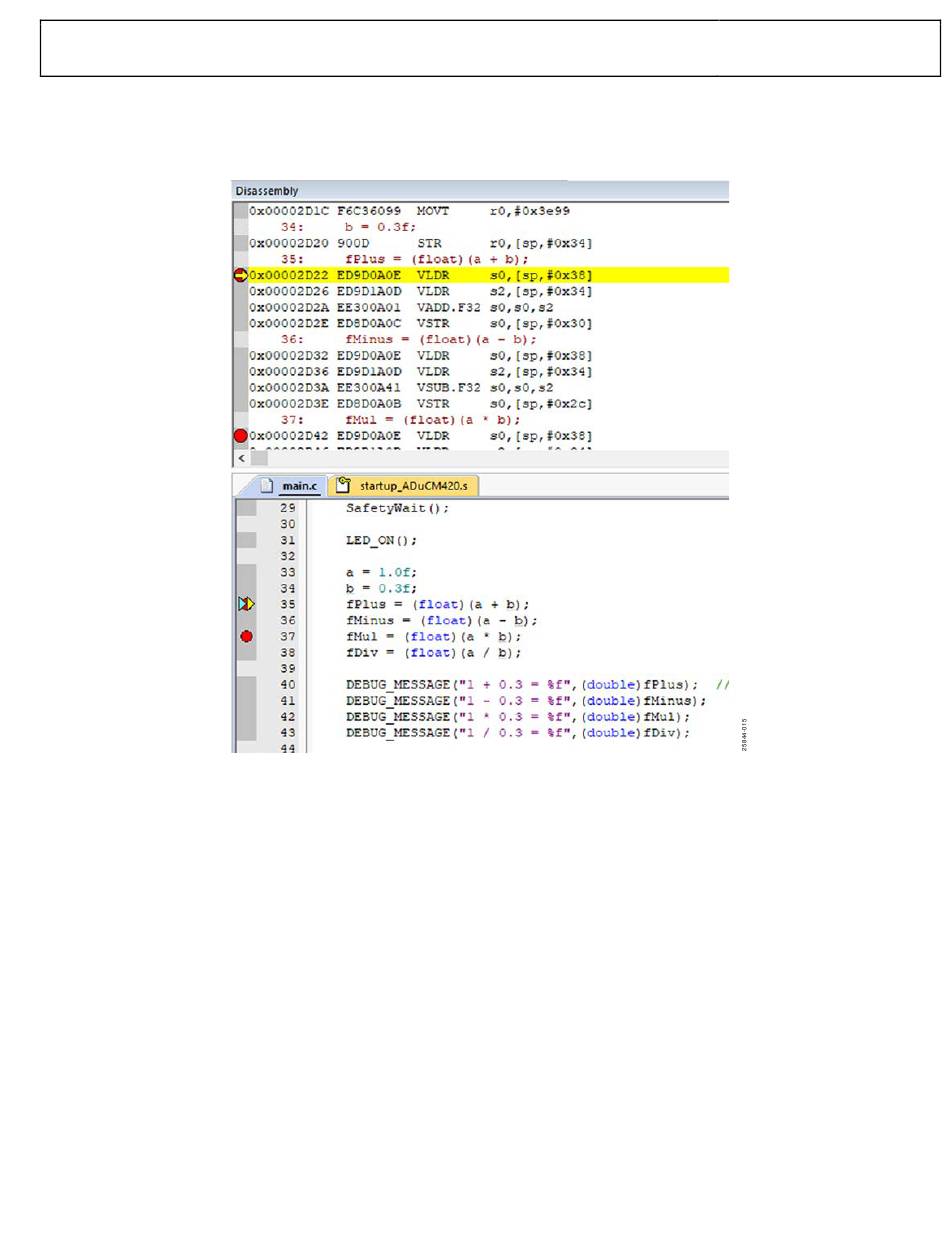The width and height of the screenshot is (950, 1254).
Task: Place cursor on LED_ON() call
Action: (380, 540)
